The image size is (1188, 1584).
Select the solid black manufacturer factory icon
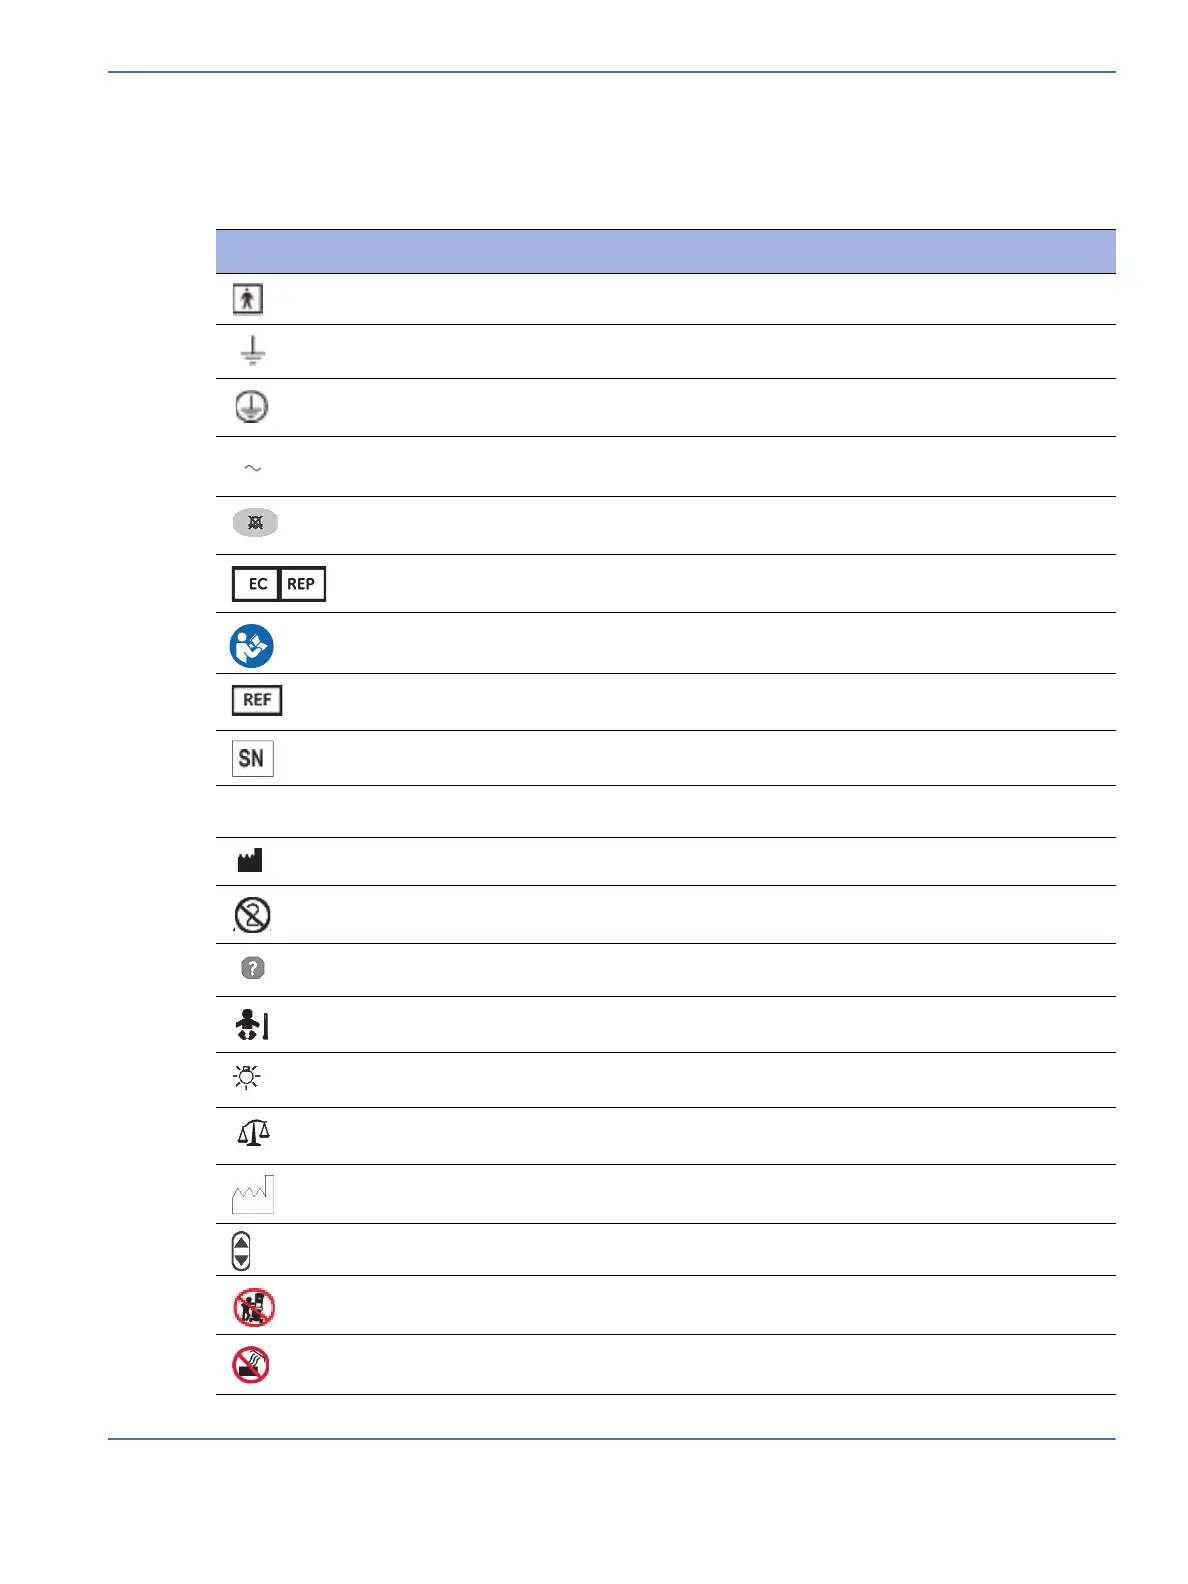pos(250,860)
